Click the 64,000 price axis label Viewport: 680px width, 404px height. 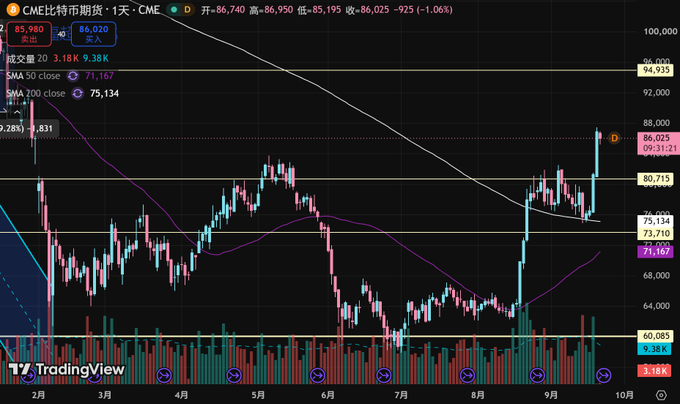[x=656, y=306]
